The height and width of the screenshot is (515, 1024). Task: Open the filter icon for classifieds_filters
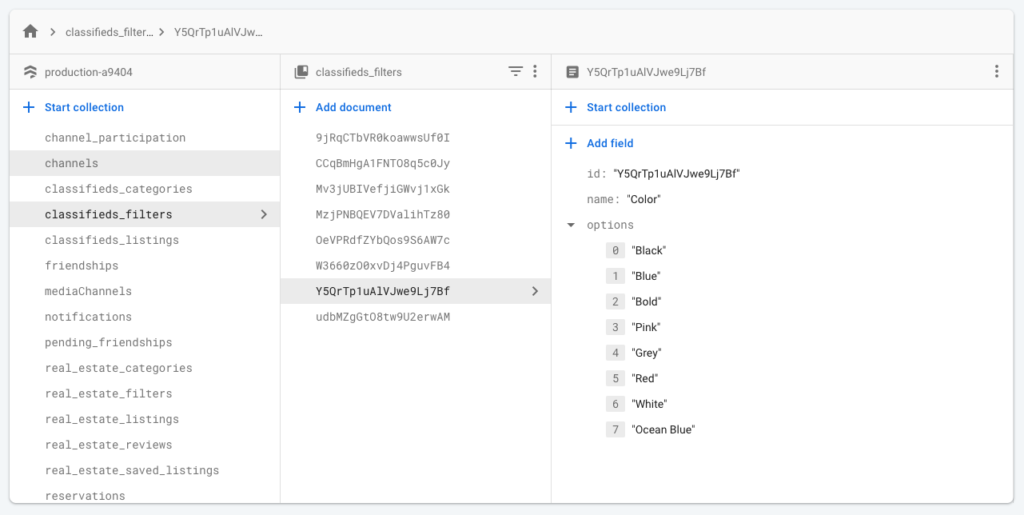[x=516, y=72]
